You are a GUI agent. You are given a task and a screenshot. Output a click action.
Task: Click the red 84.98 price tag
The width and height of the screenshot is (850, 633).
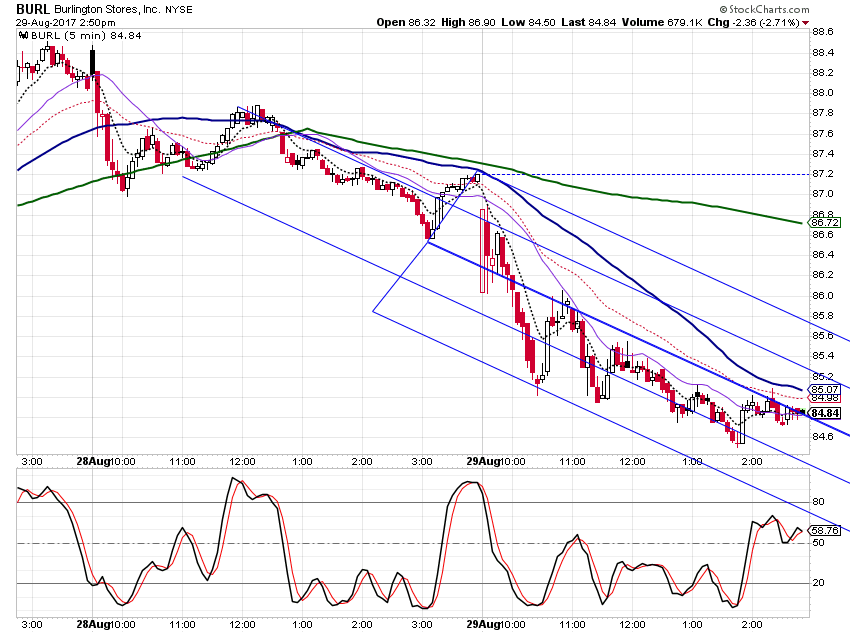(x=825, y=398)
